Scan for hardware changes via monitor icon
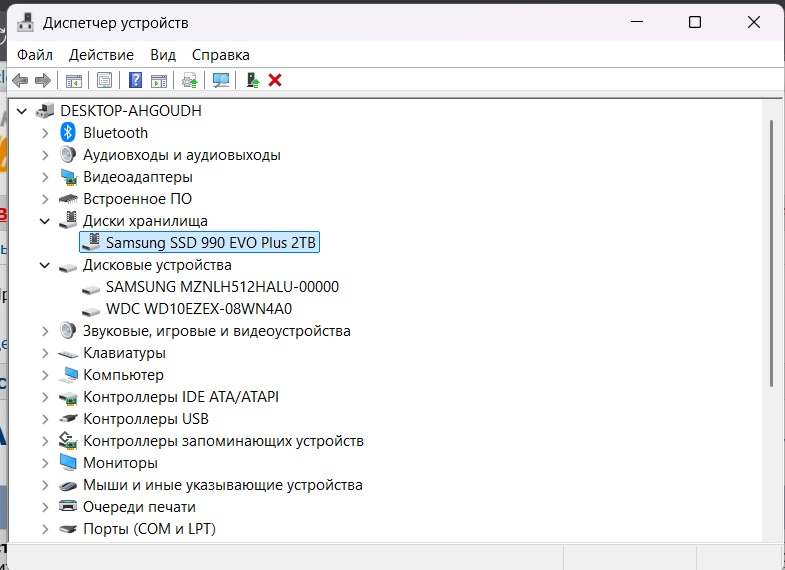Screen dimensions: 785x570 click(x=221, y=80)
